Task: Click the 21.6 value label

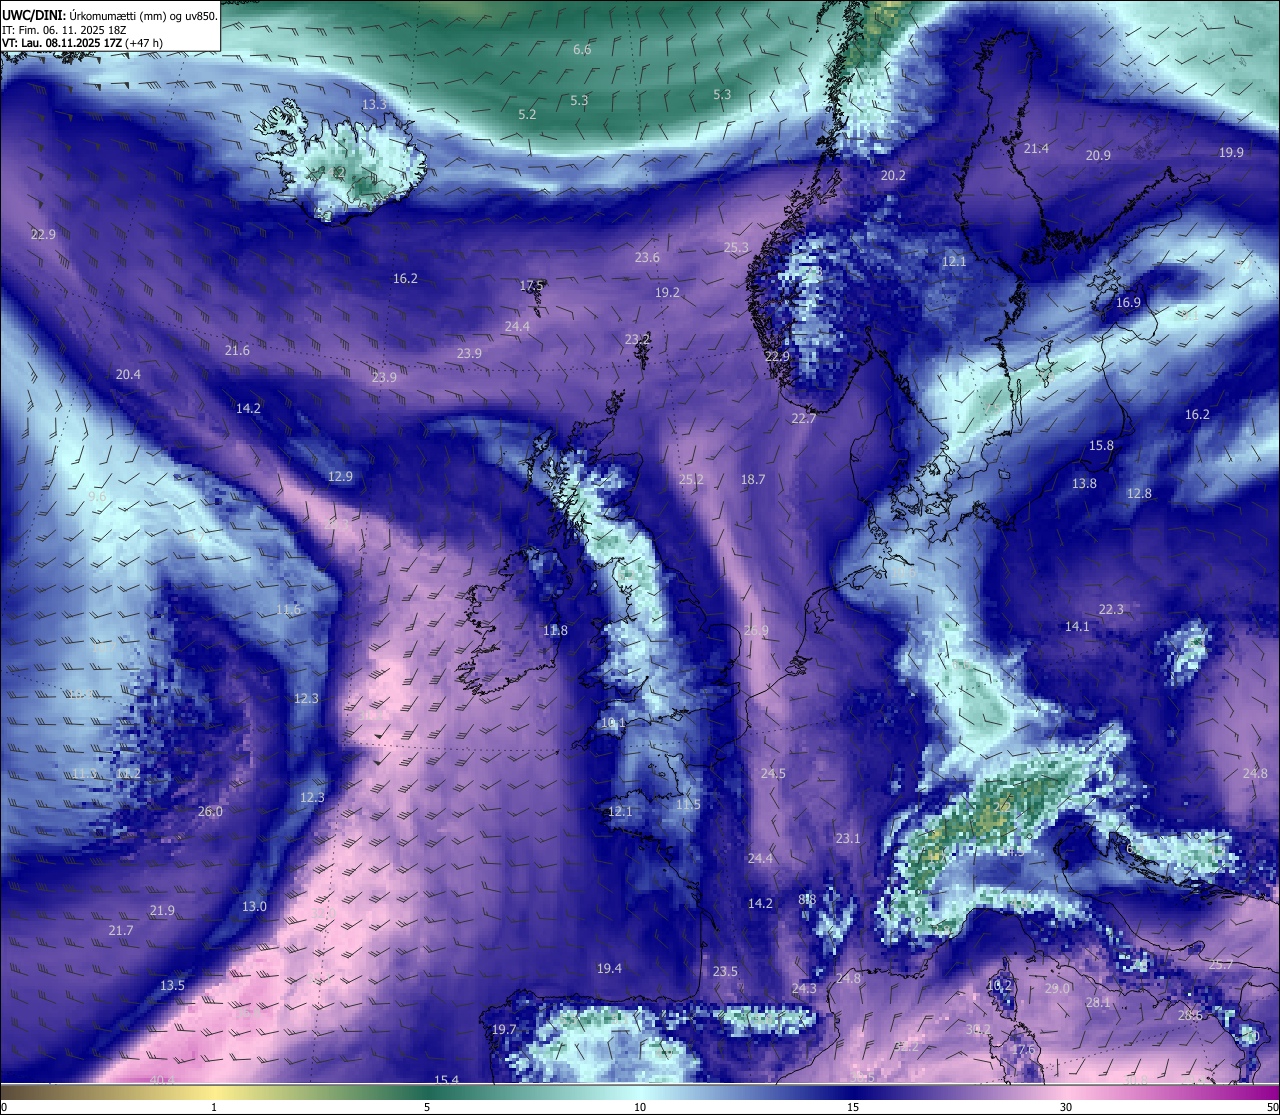Action: (x=237, y=350)
